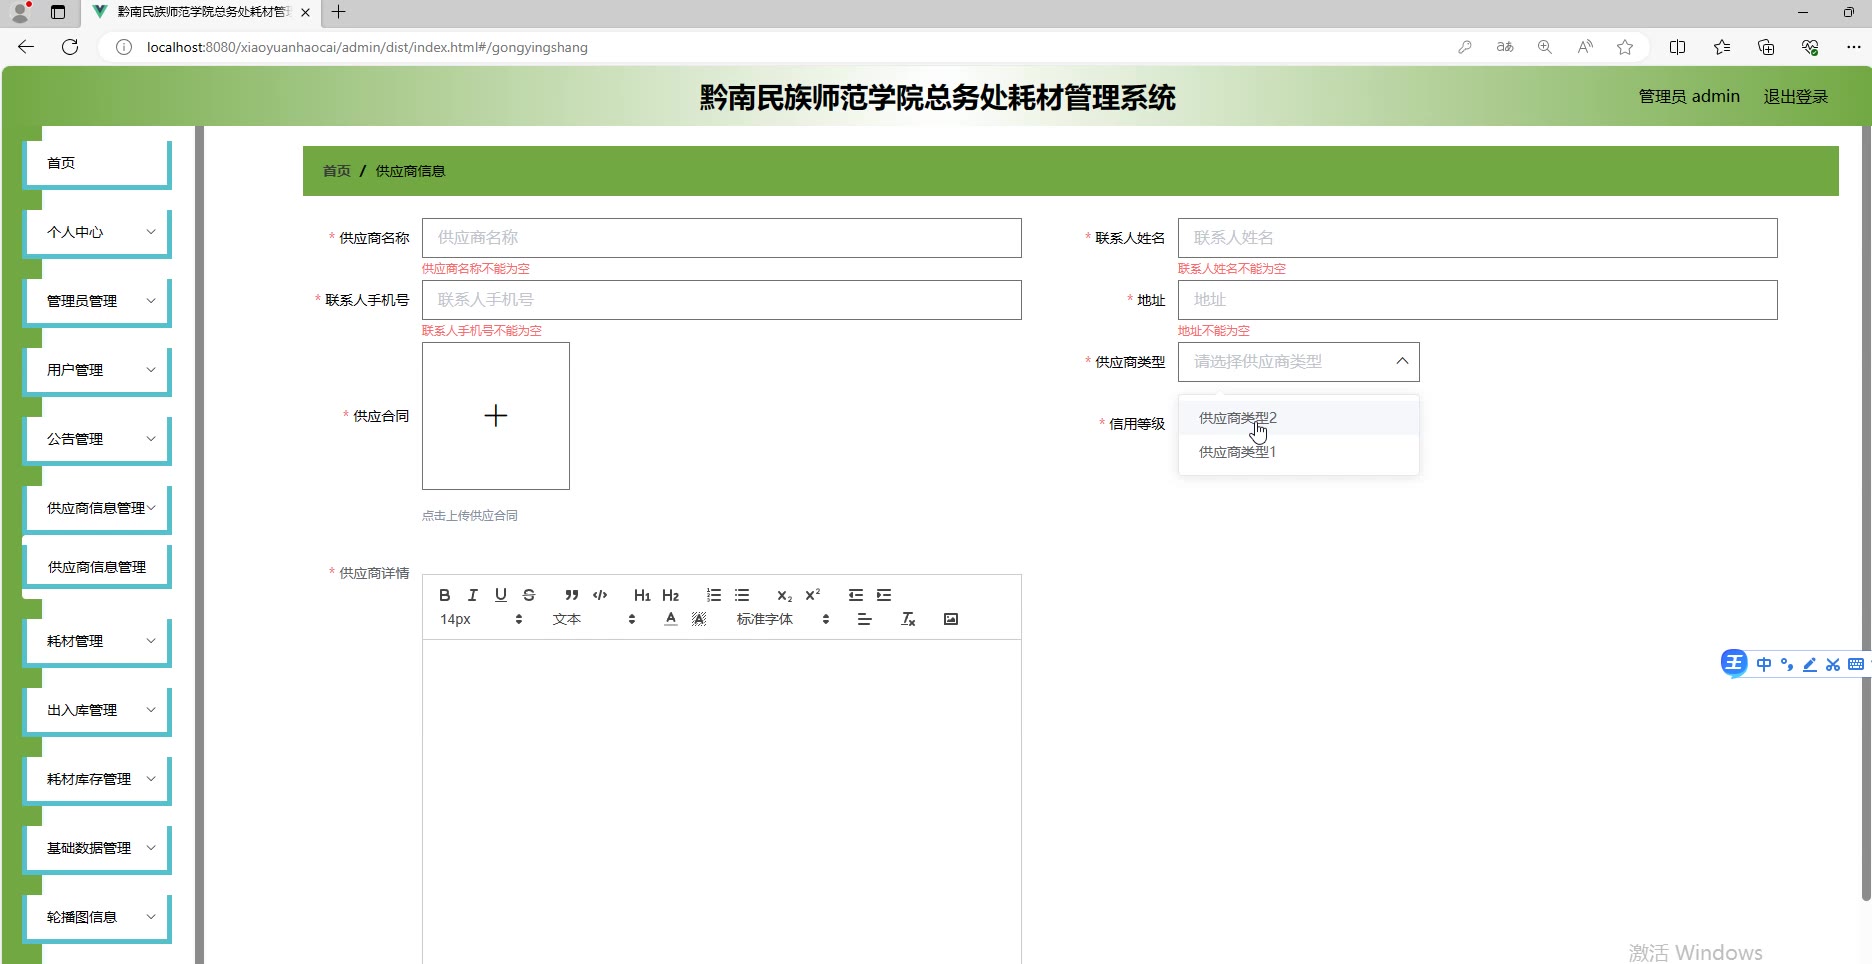Screen dimensions: 1872x964
Task: Open the 首页 sidebar menu item
Action: (x=98, y=163)
